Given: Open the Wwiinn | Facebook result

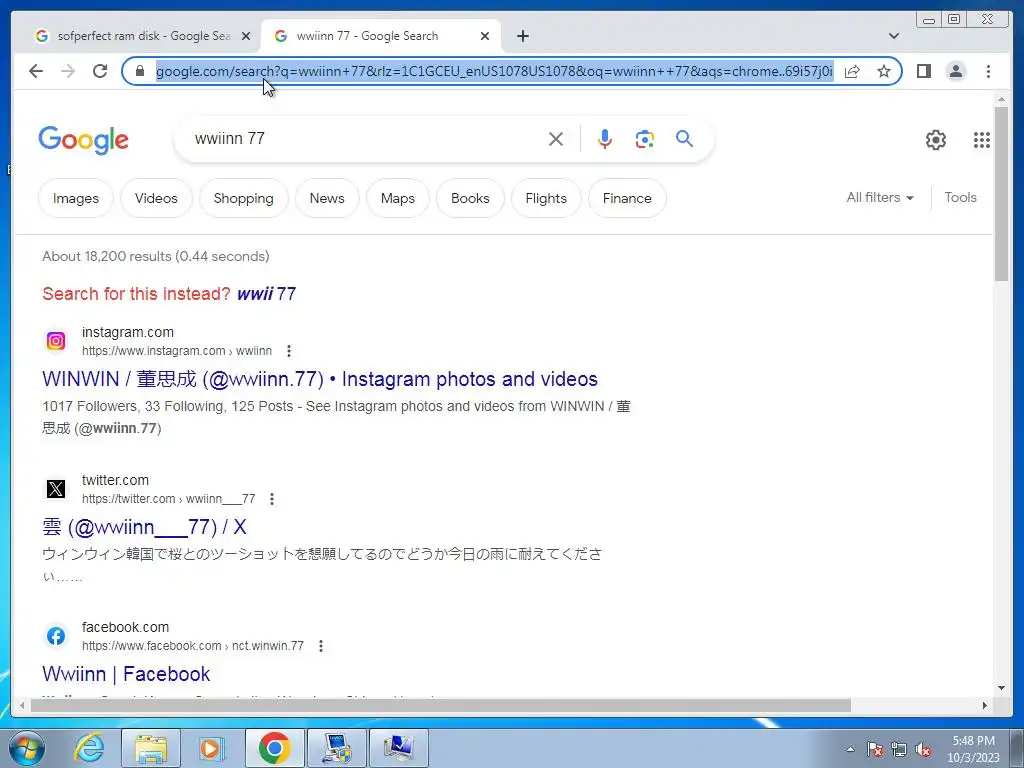Looking at the screenshot, I should point(126,674).
